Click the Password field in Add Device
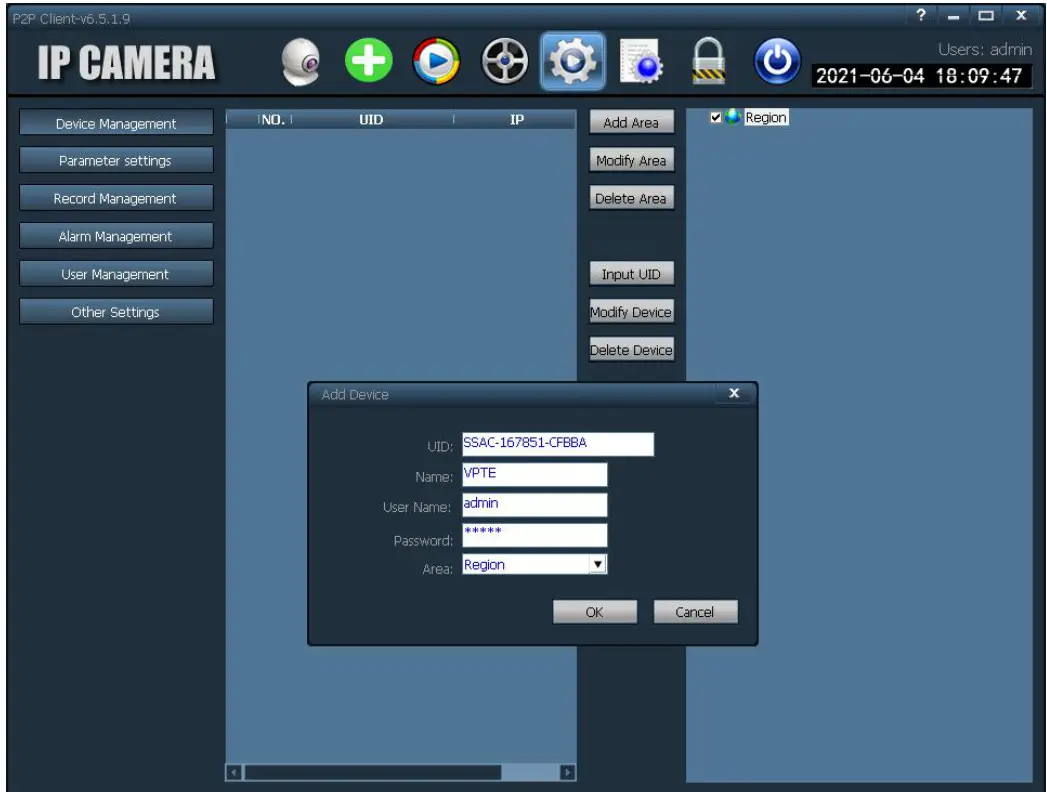 coord(535,533)
